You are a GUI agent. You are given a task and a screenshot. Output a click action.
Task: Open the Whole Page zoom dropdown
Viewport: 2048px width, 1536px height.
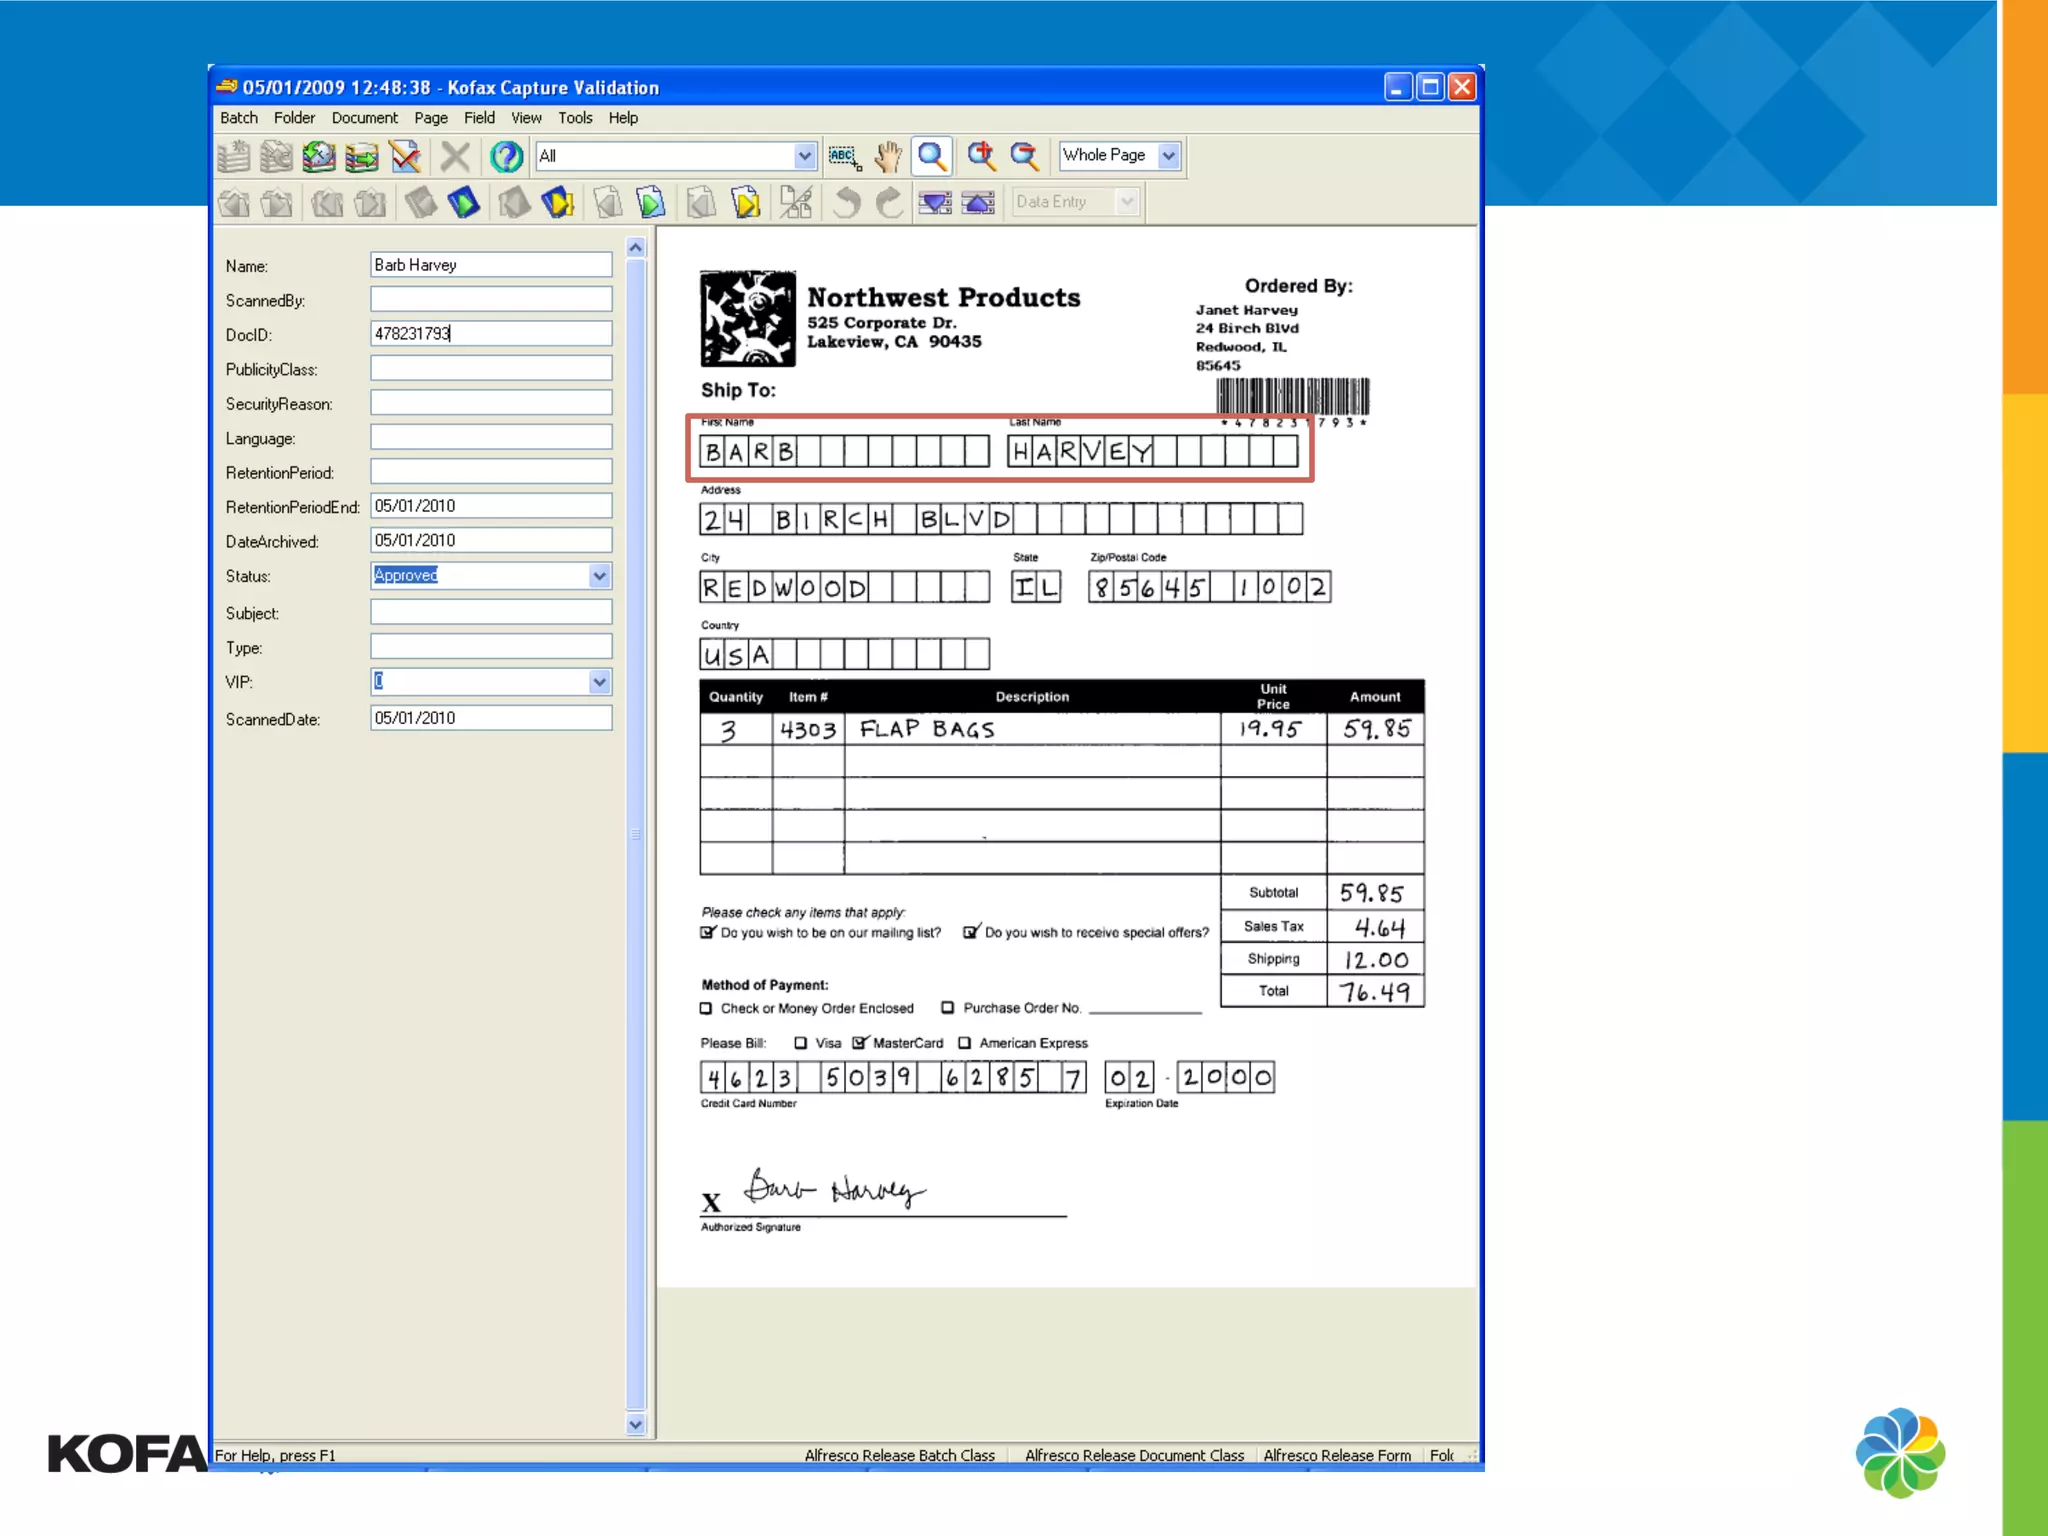[1168, 156]
